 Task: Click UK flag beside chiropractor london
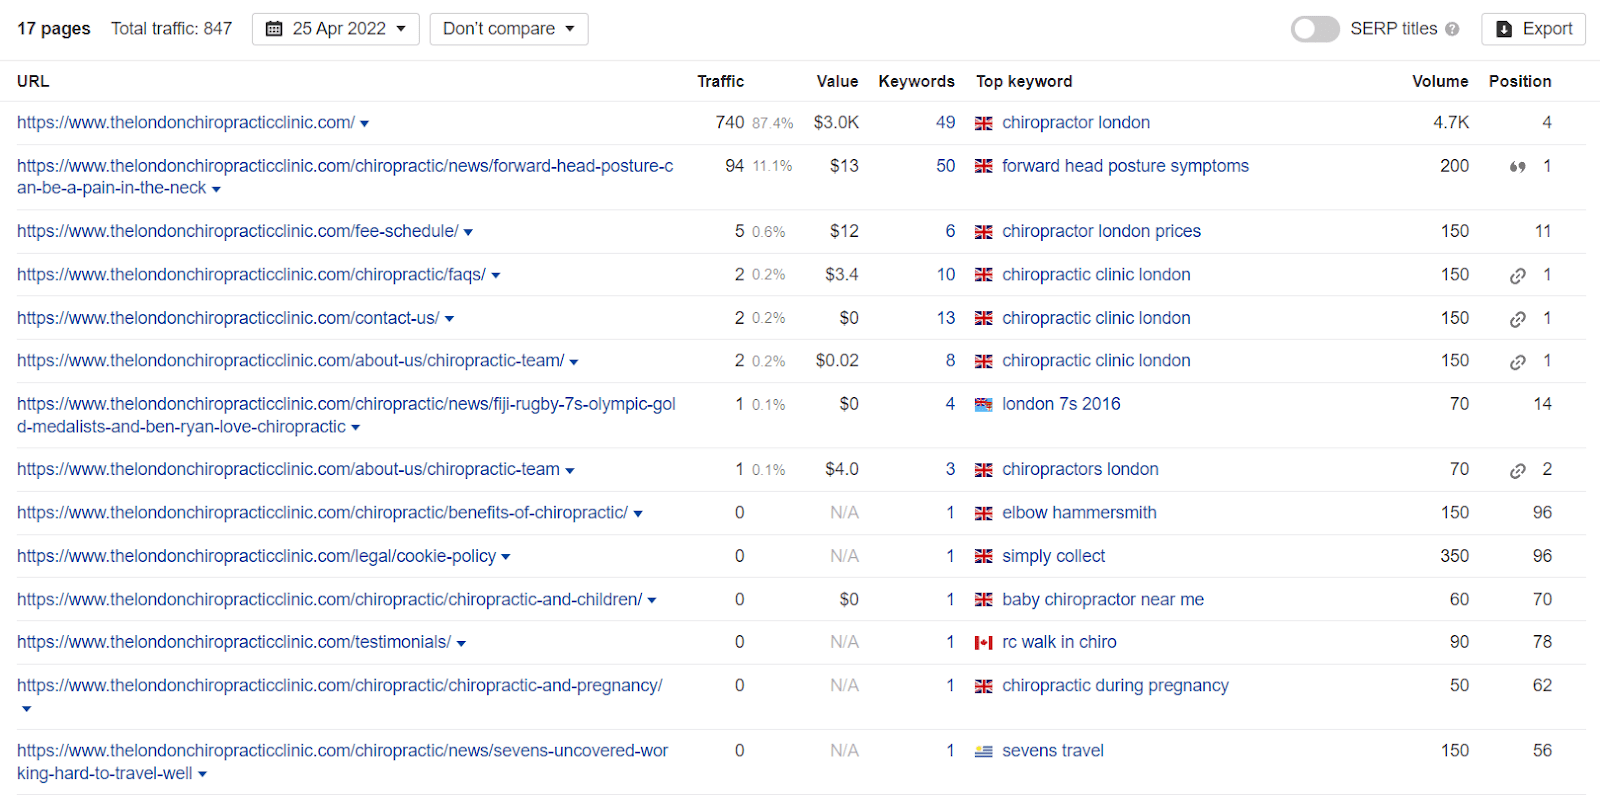pyautogui.click(x=984, y=123)
